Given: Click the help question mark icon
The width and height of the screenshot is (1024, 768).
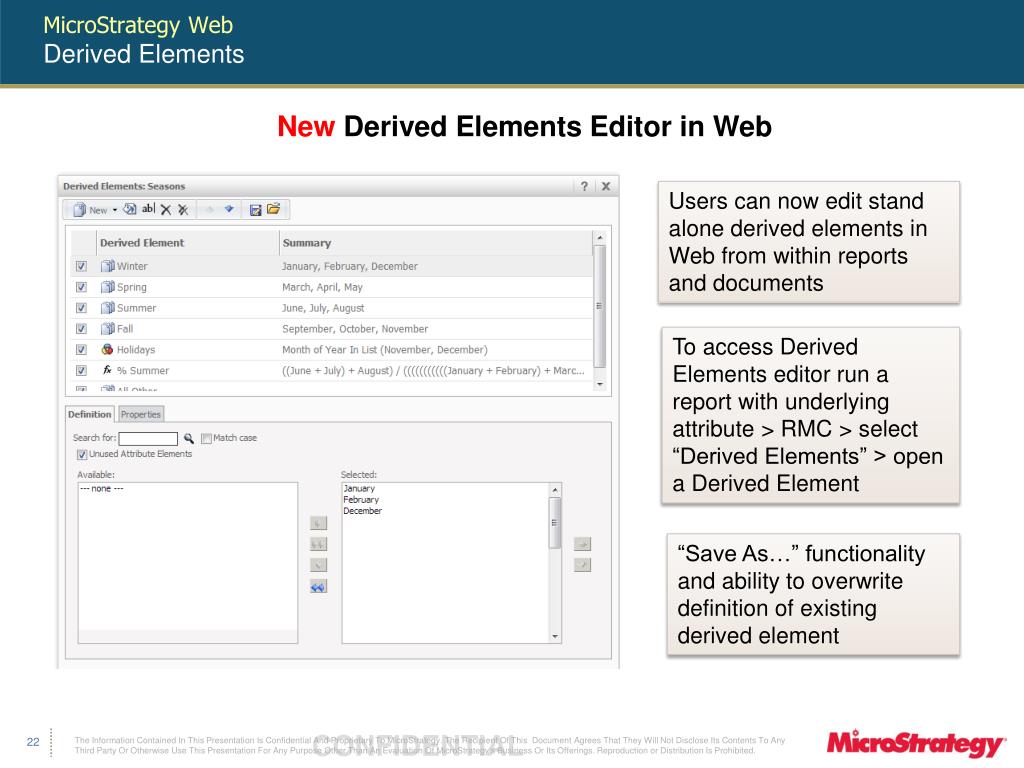Looking at the screenshot, I should click(584, 186).
